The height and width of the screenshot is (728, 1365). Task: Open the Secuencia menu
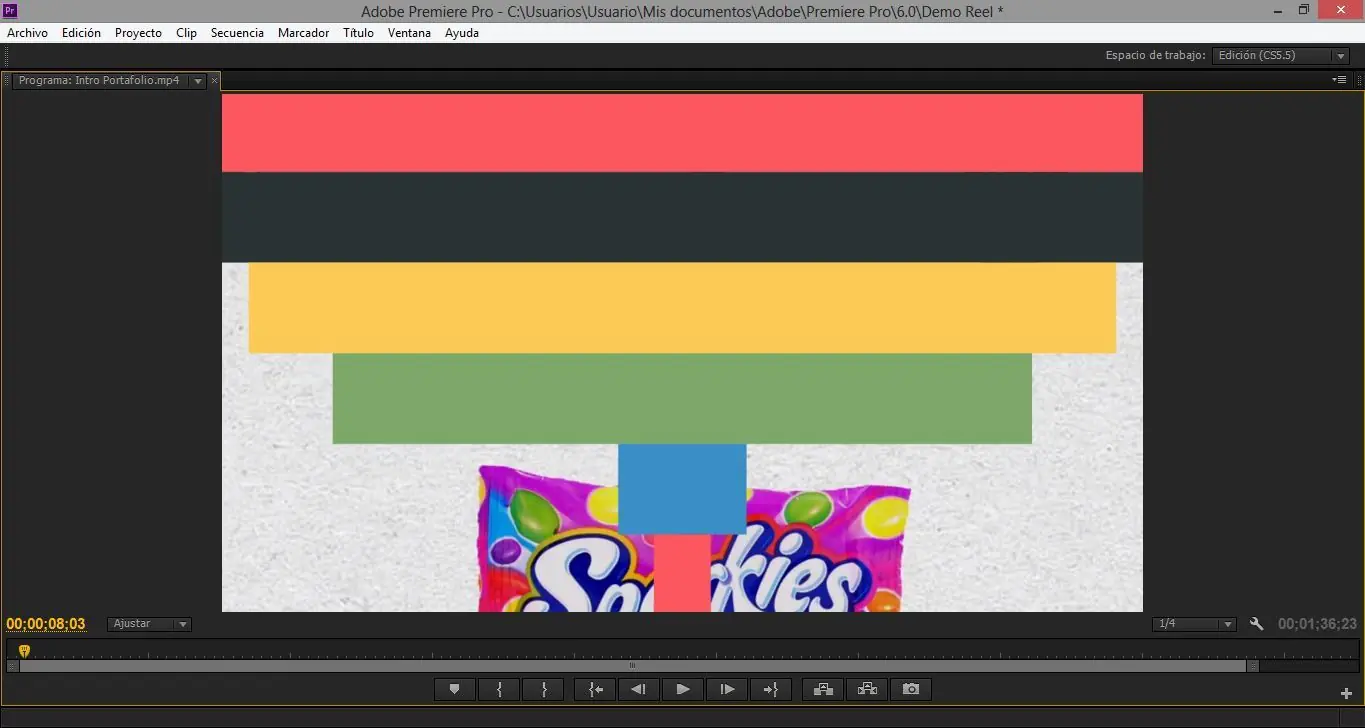point(237,33)
